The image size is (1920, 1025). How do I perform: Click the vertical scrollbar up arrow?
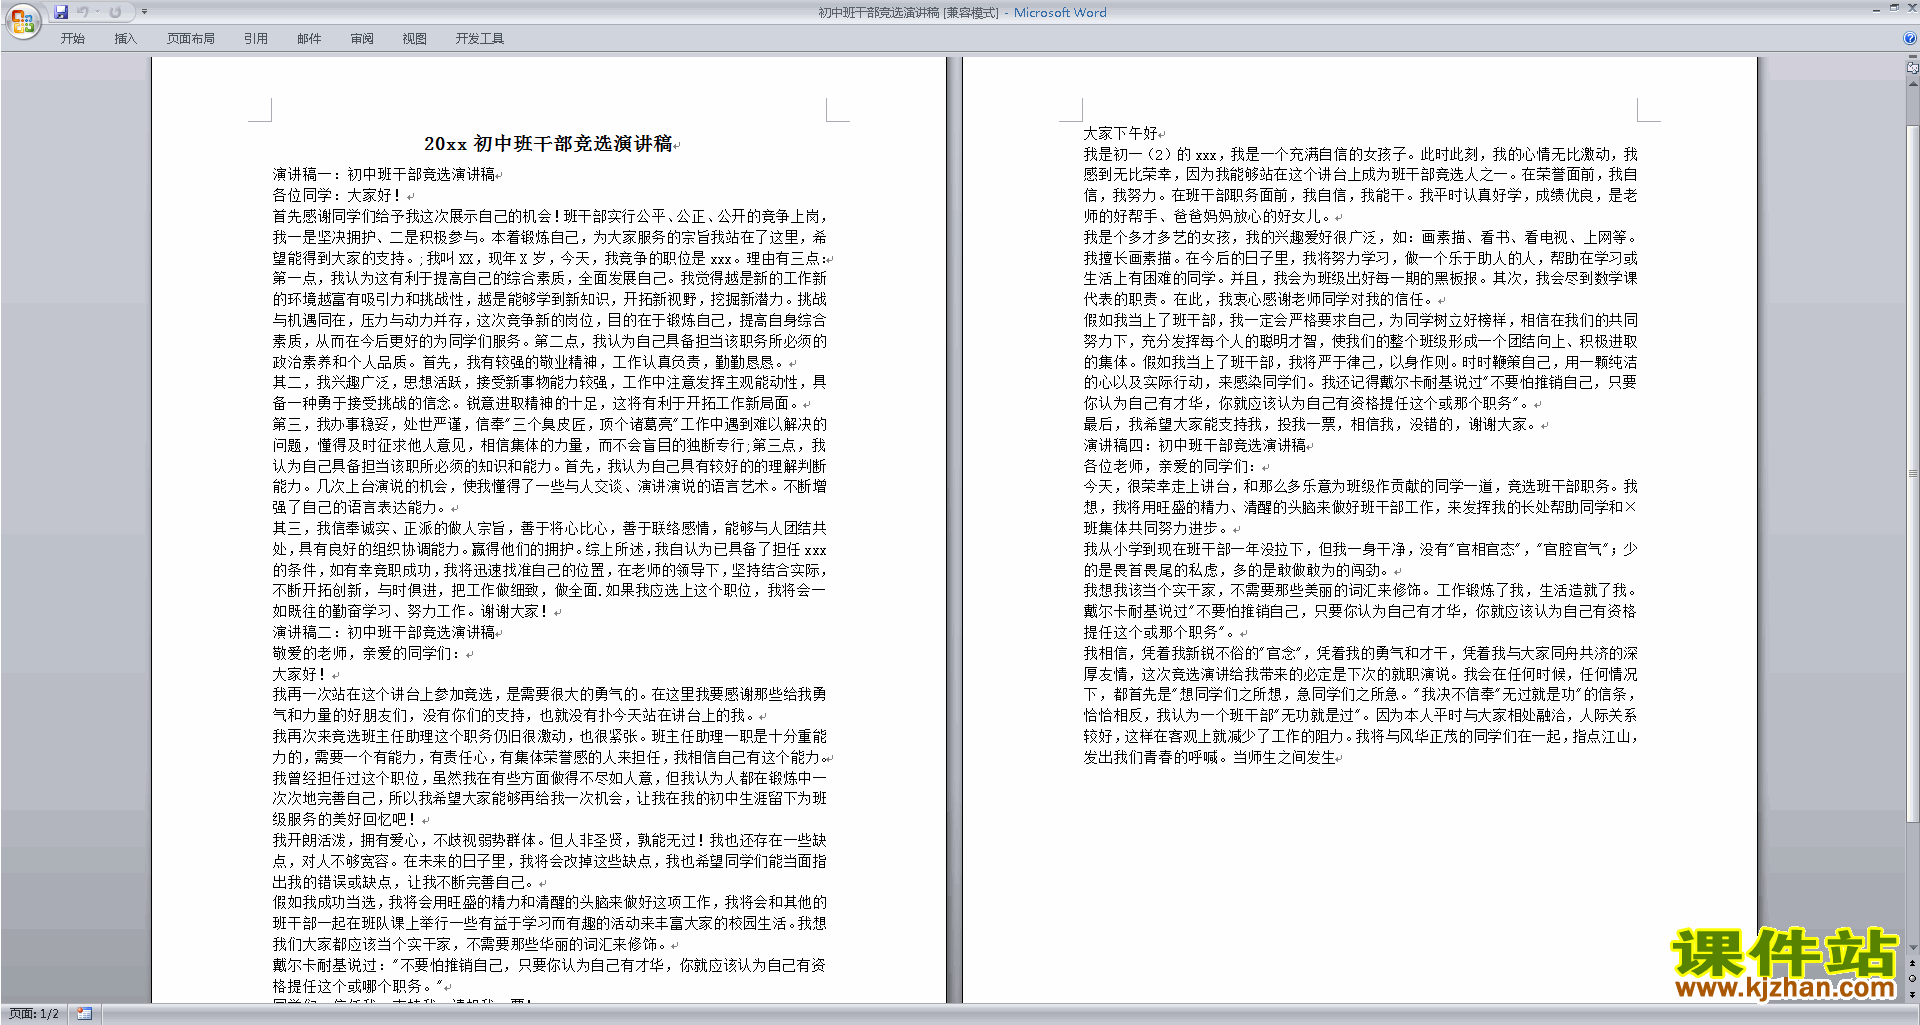[x=1913, y=84]
